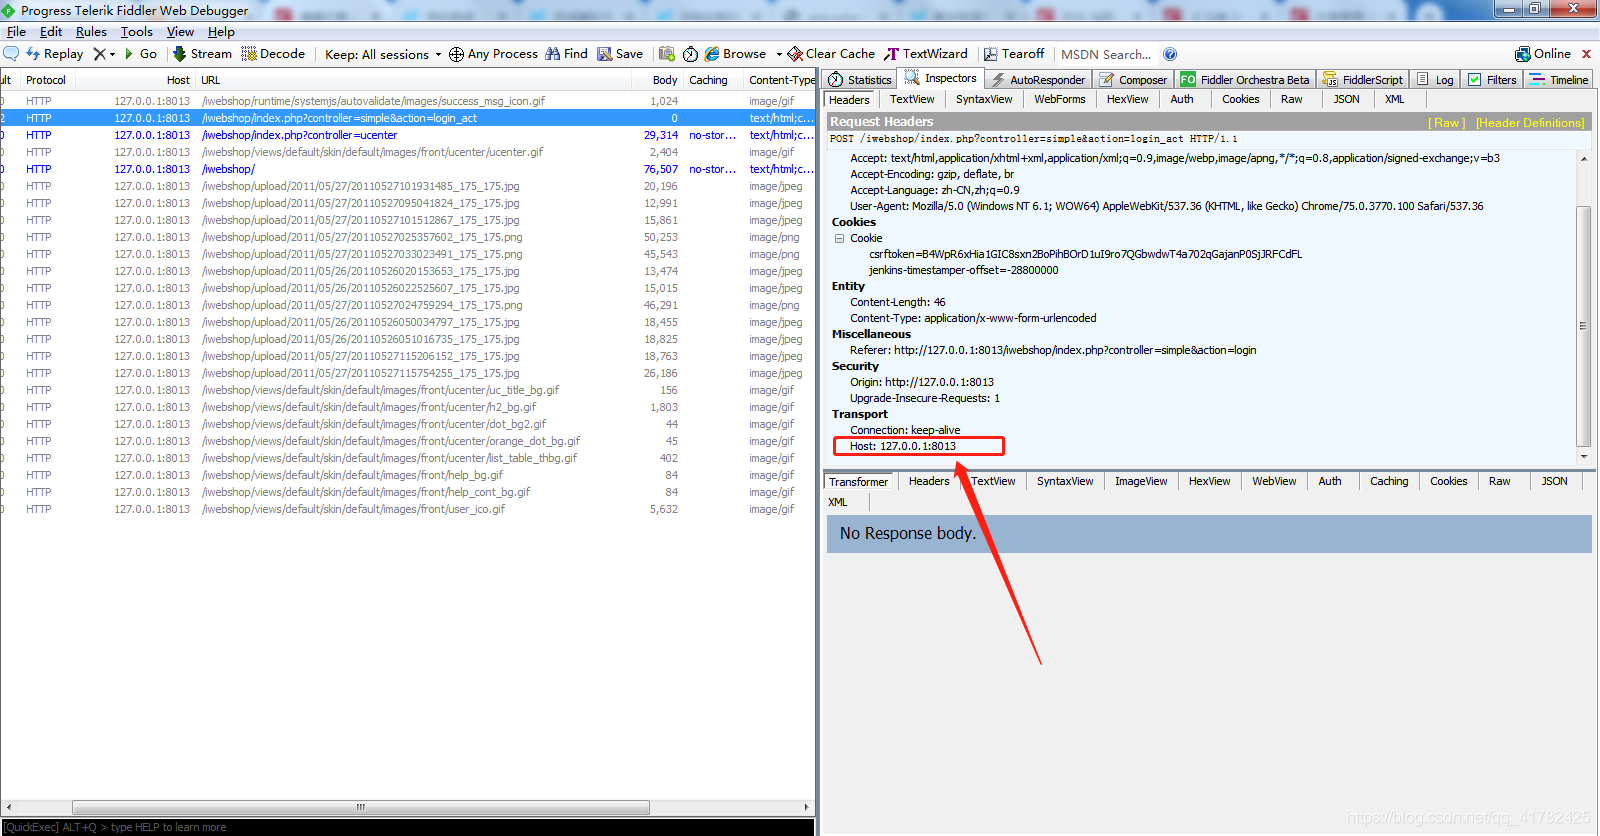Select response XML tab

click(838, 502)
